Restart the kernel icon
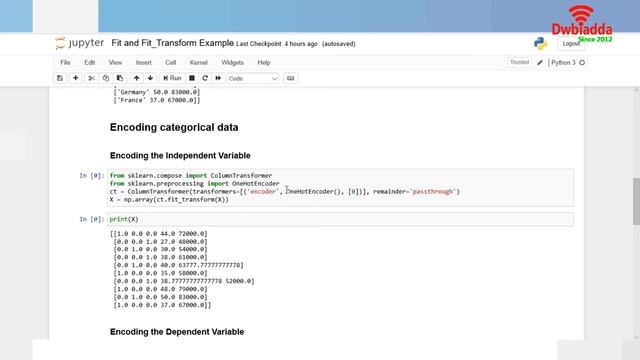The image size is (640, 360). point(205,78)
